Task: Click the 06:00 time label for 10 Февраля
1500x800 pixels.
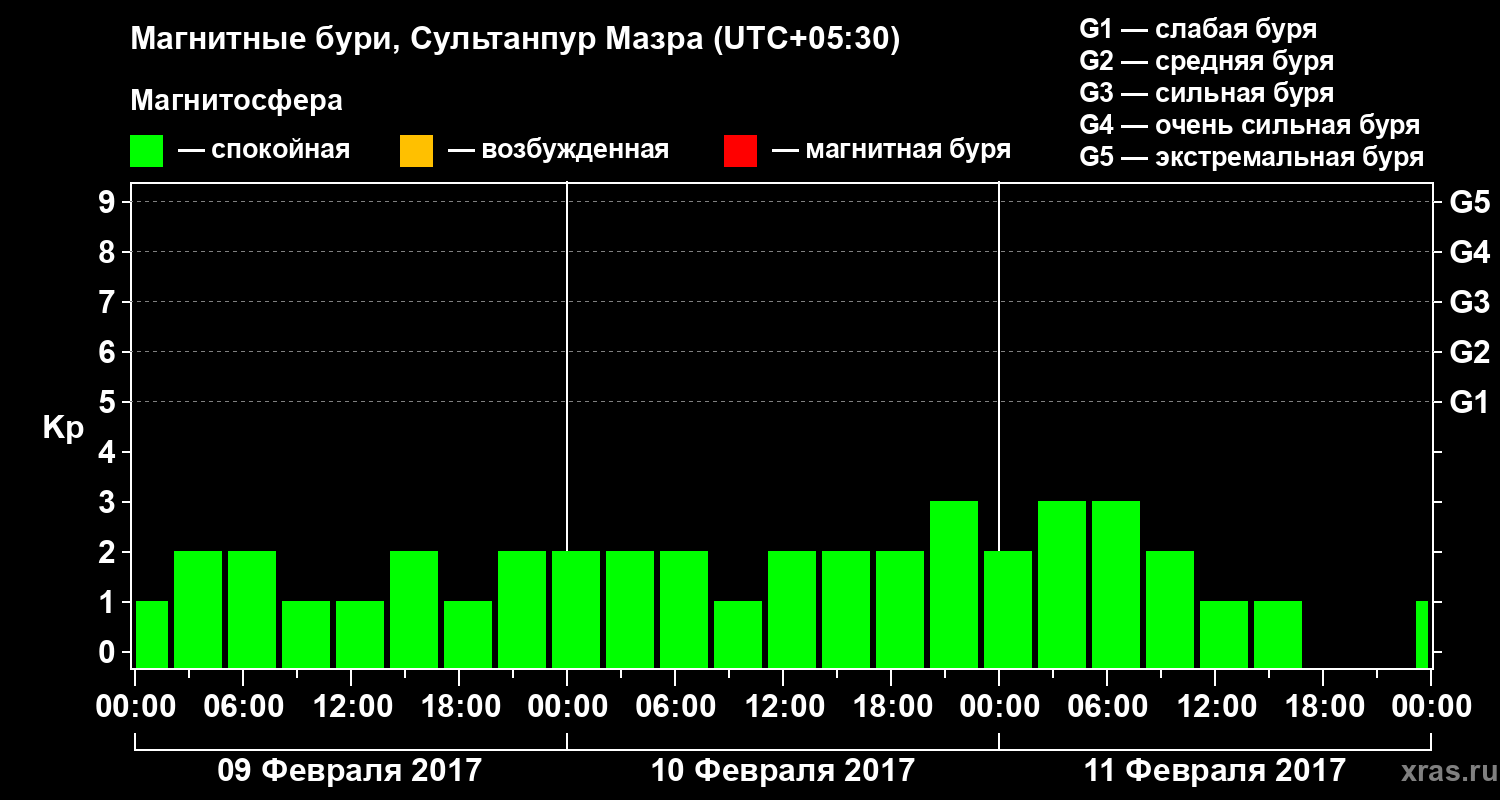Action: pyautogui.click(x=675, y=707)
